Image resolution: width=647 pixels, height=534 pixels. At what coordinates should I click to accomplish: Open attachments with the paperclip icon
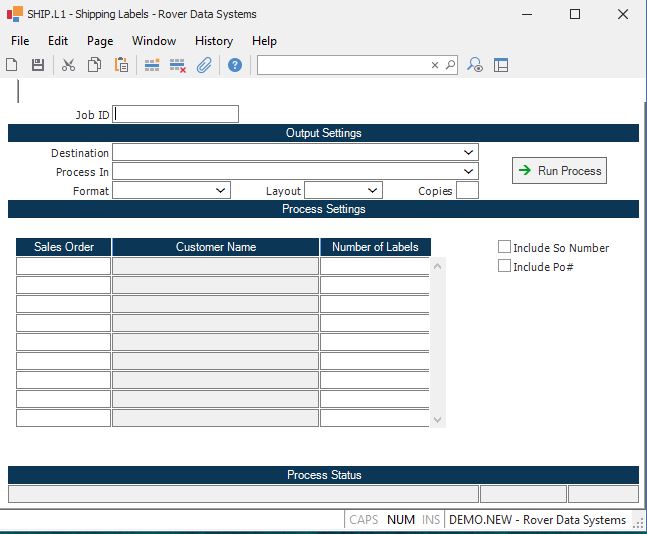(x=204, y=65)
